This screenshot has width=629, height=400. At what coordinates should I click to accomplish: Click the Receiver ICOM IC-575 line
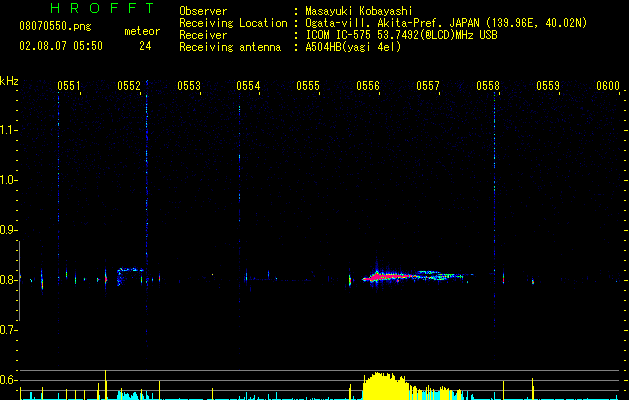(x=339, y=35)
